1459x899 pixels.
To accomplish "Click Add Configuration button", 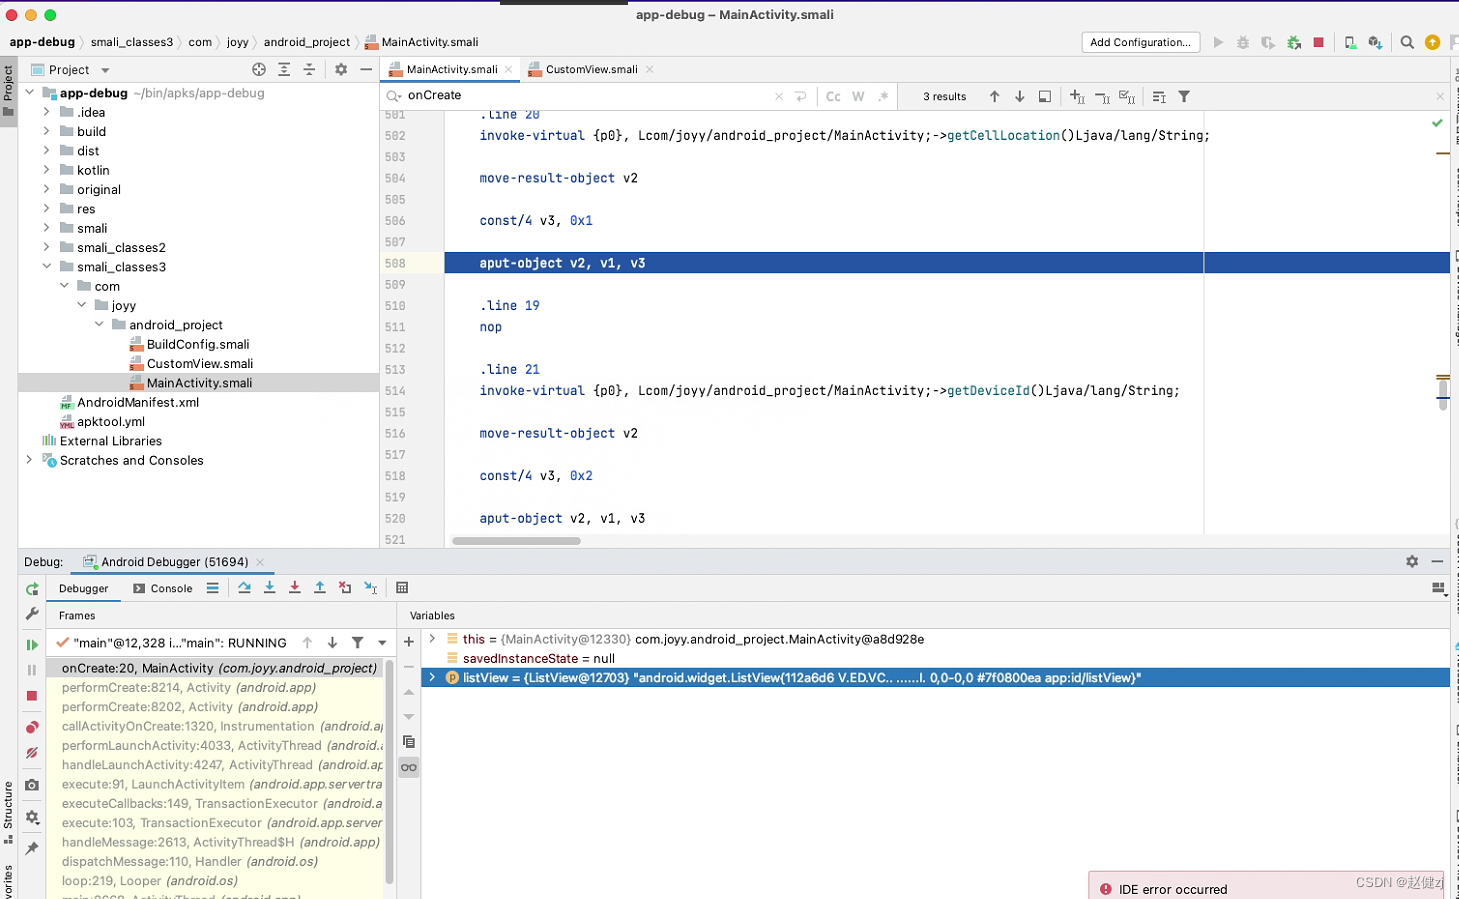I will point(1140,42).
